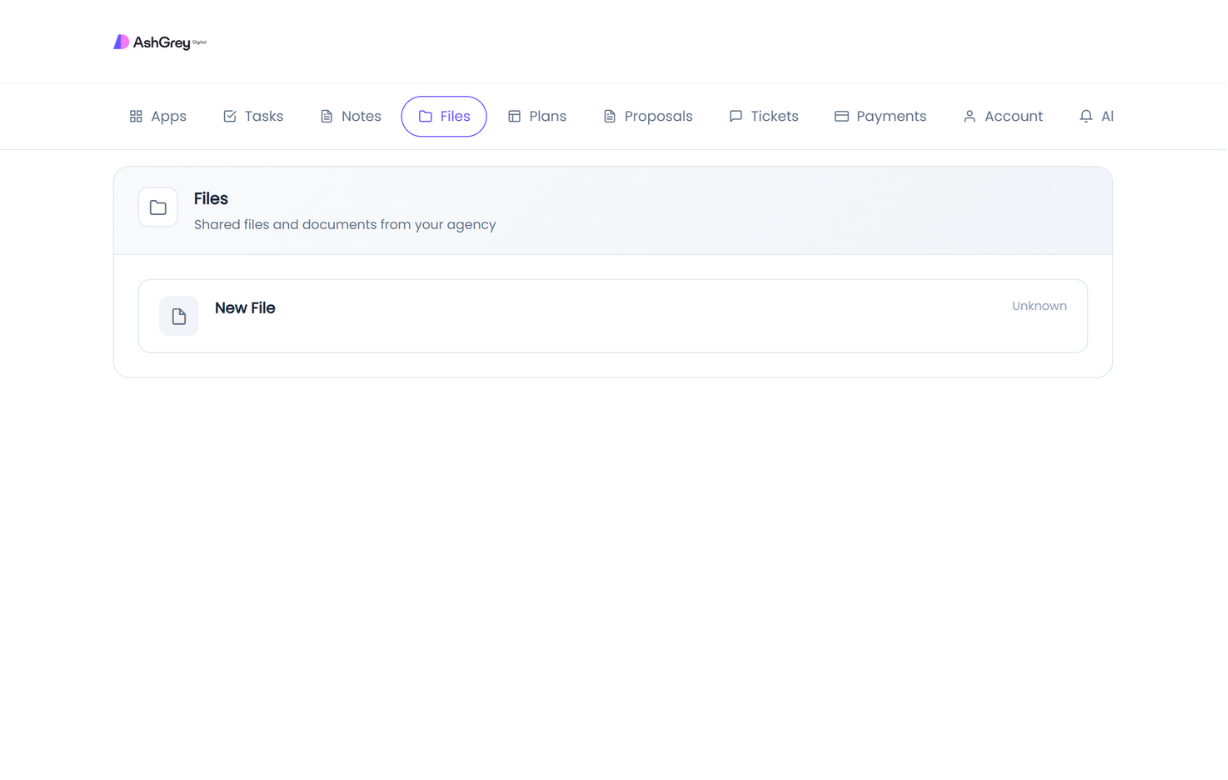Select the highlighted Files tab

[x=444, y=117]
